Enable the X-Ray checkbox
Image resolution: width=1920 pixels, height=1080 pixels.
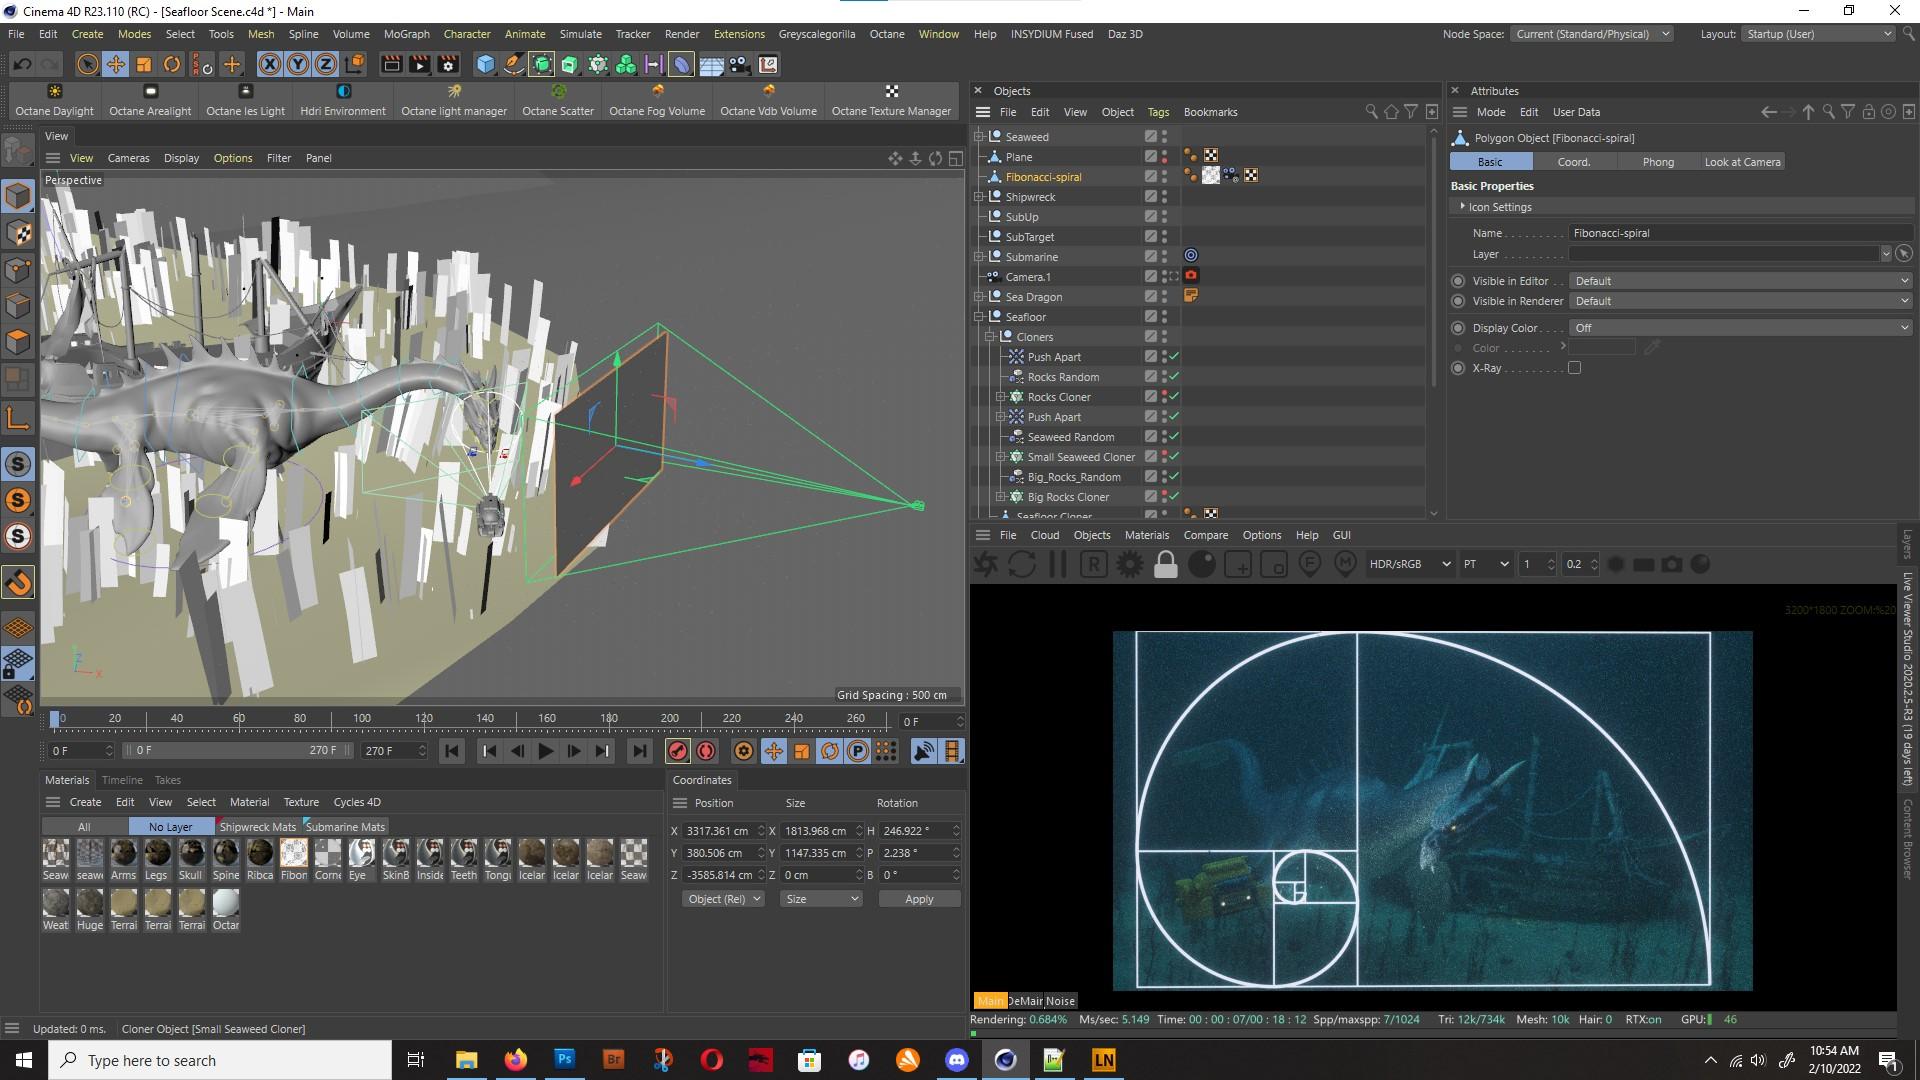pyautogui.click(x=1574, y=368)
